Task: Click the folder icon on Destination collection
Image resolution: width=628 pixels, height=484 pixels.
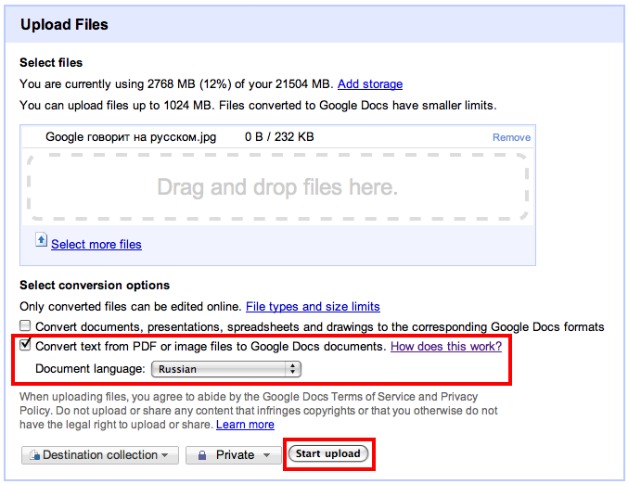Action: (x=35, y=455)
